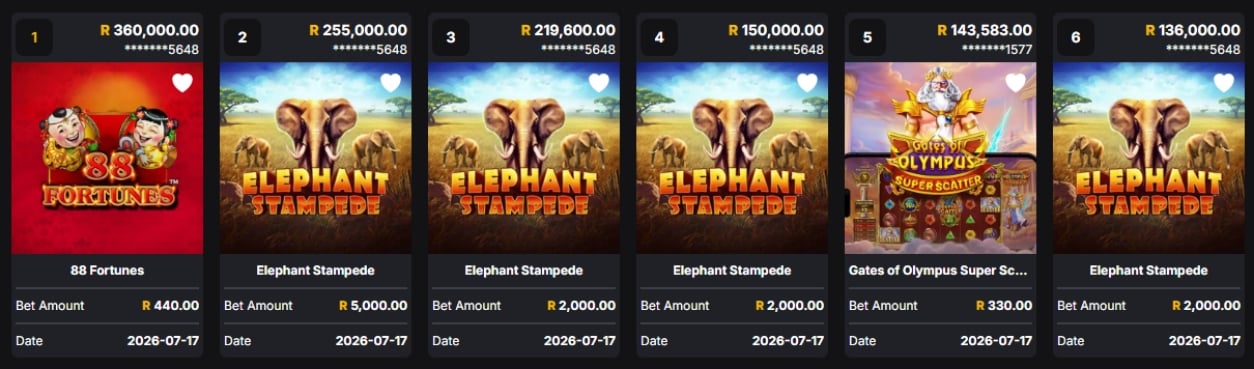Toggle heart on rank 2 Elephant Stampede card

[x=390, y=83]
